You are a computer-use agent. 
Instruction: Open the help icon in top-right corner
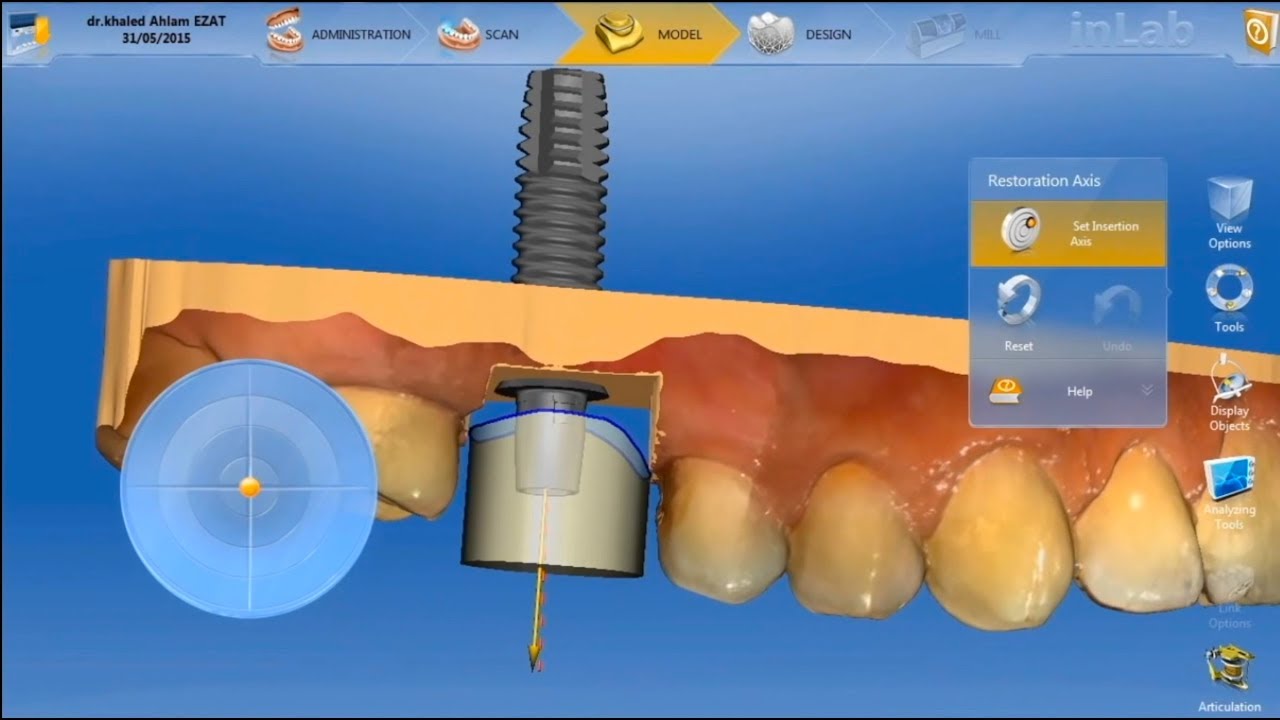[1260, 32]
